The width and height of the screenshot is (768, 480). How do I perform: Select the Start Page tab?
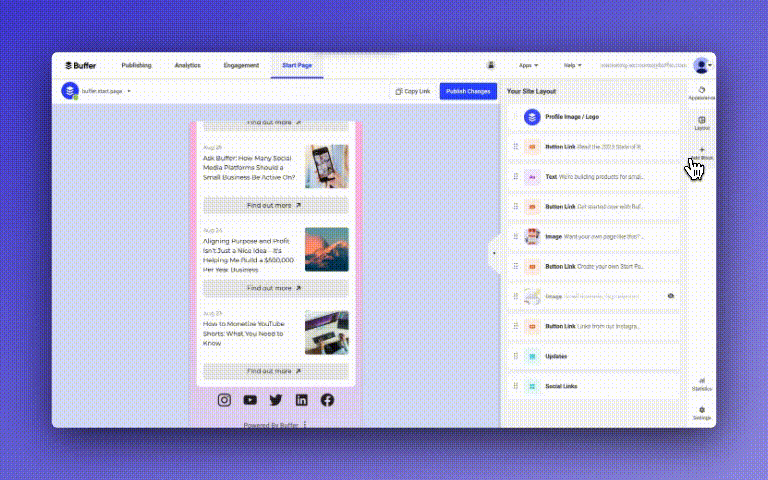297,65
